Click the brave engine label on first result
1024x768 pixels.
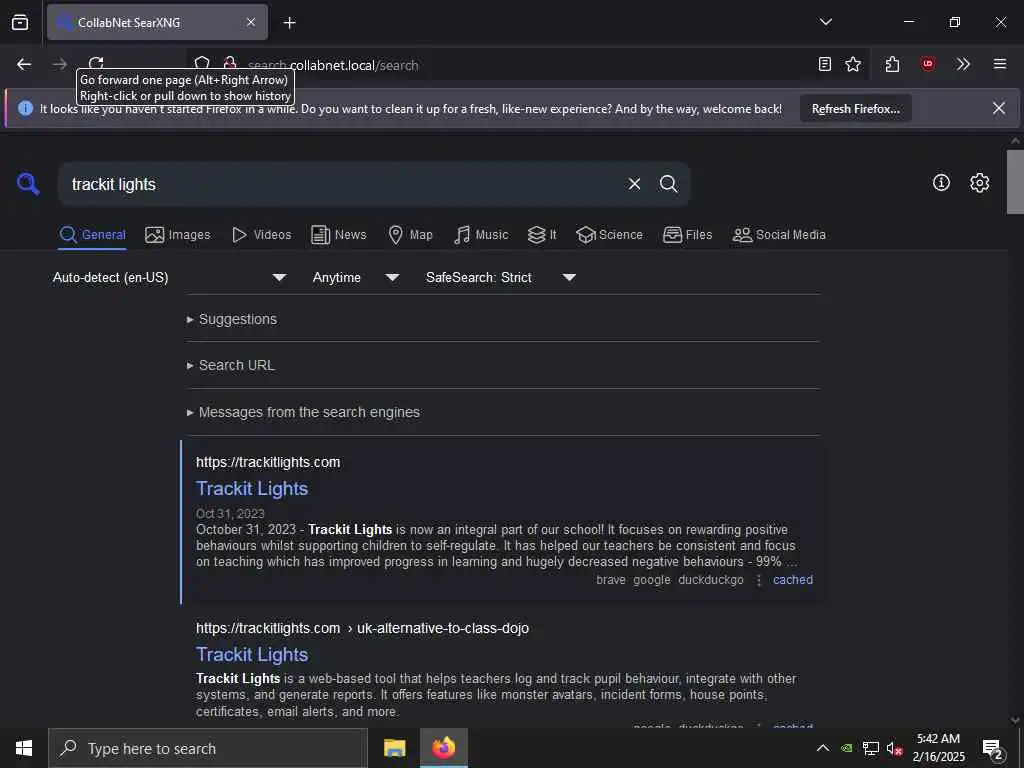click(611, 580)
